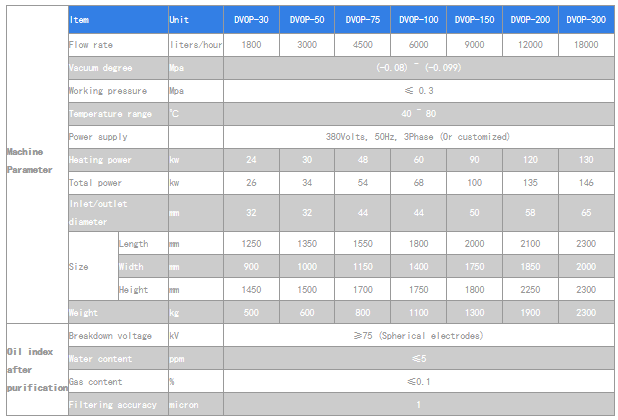This screenshot has width=618, height=420.
Task: Select the Weight row label
Action: (83, 313)
